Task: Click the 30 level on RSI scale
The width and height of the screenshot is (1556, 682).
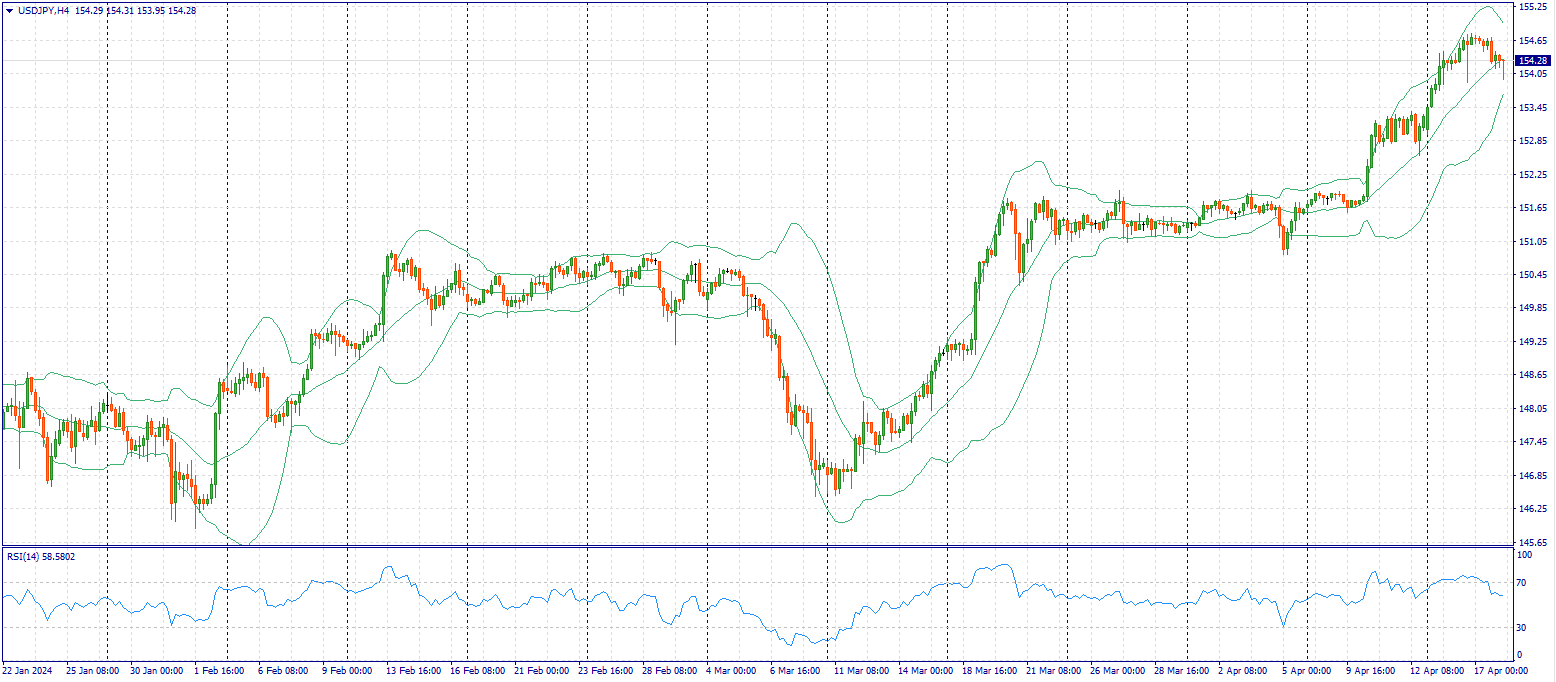Action: [x=1523, y=628]
